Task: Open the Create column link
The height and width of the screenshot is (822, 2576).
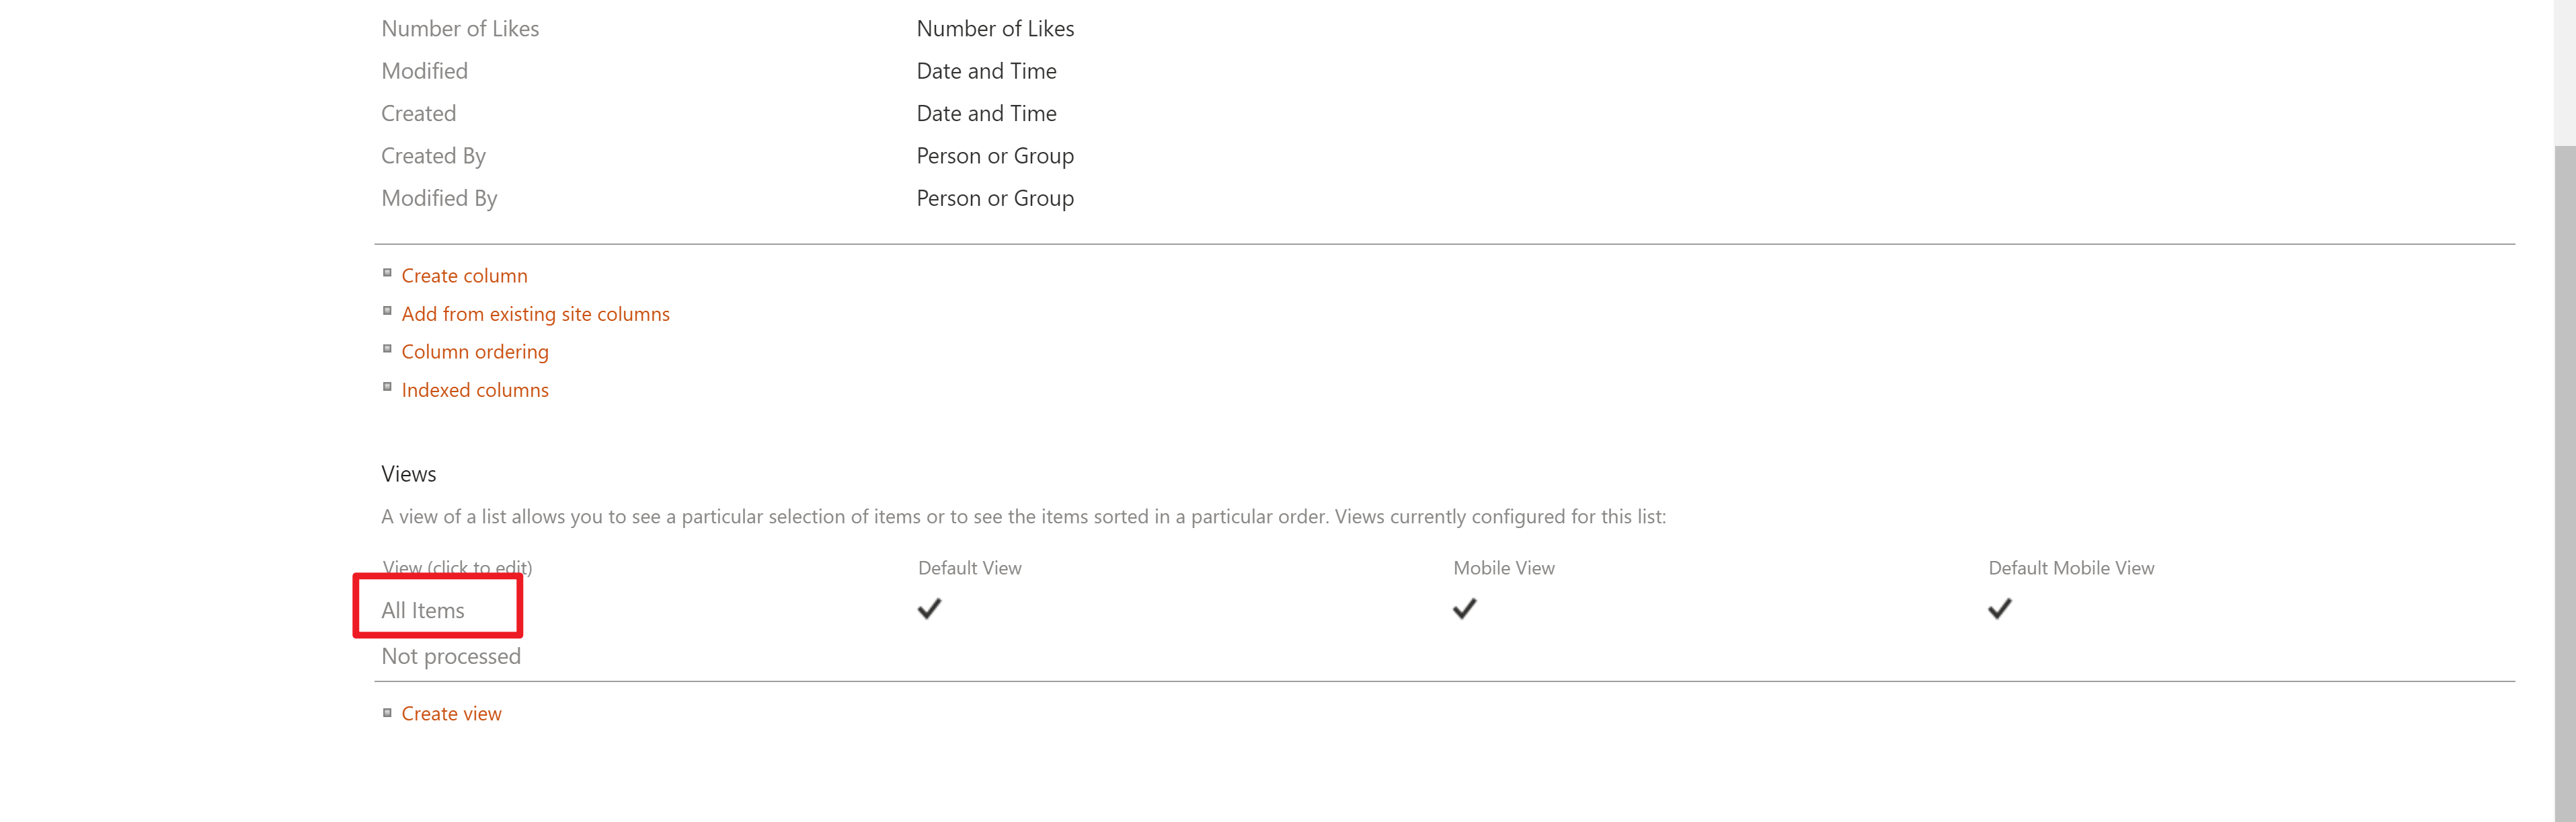Action: point(464,275)
